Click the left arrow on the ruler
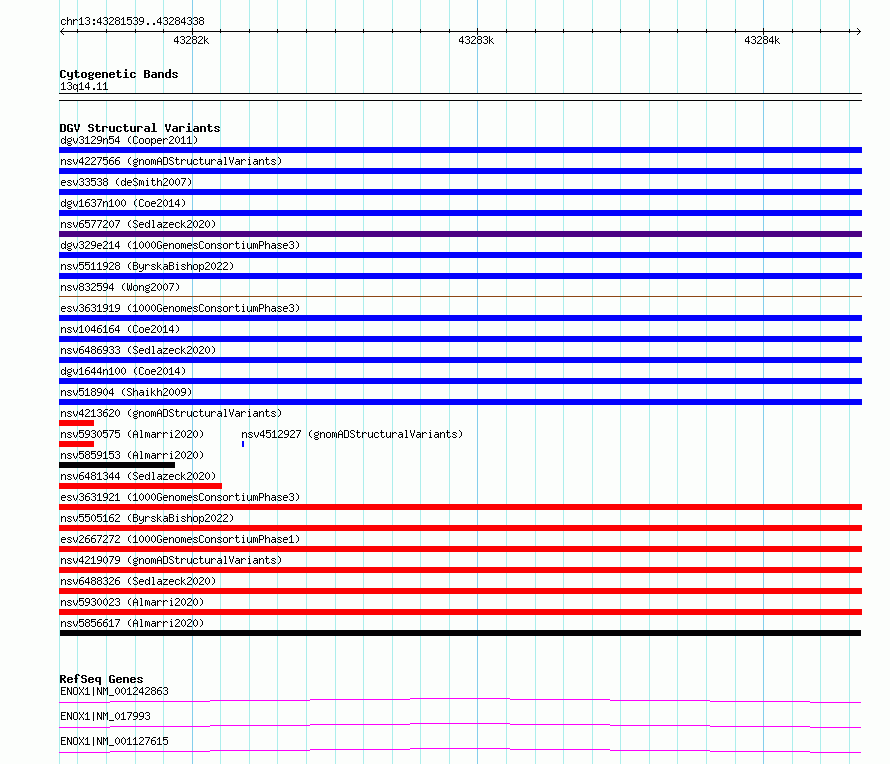This screenshot has height=764, width=890. (x=62, y=31)
